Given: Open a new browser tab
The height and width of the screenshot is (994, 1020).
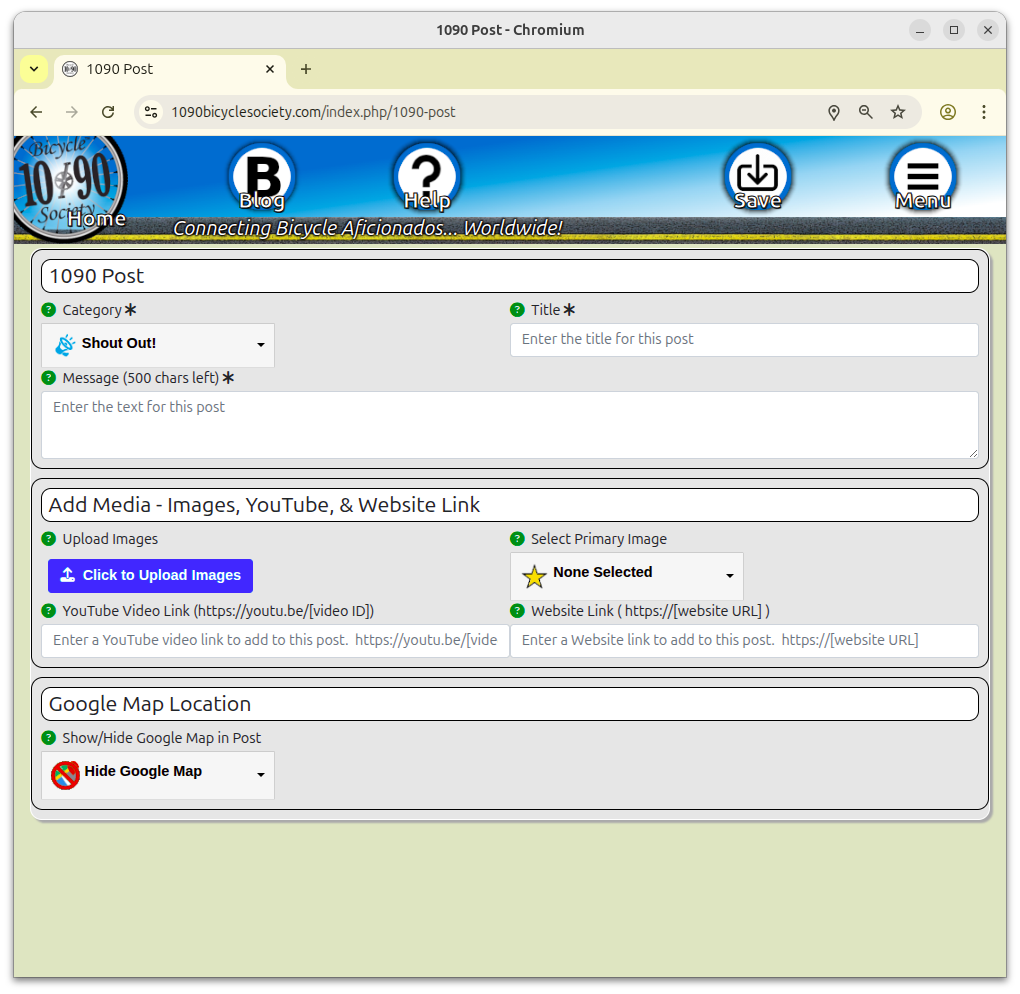Looking at the screenshot, I should (306, 69).
